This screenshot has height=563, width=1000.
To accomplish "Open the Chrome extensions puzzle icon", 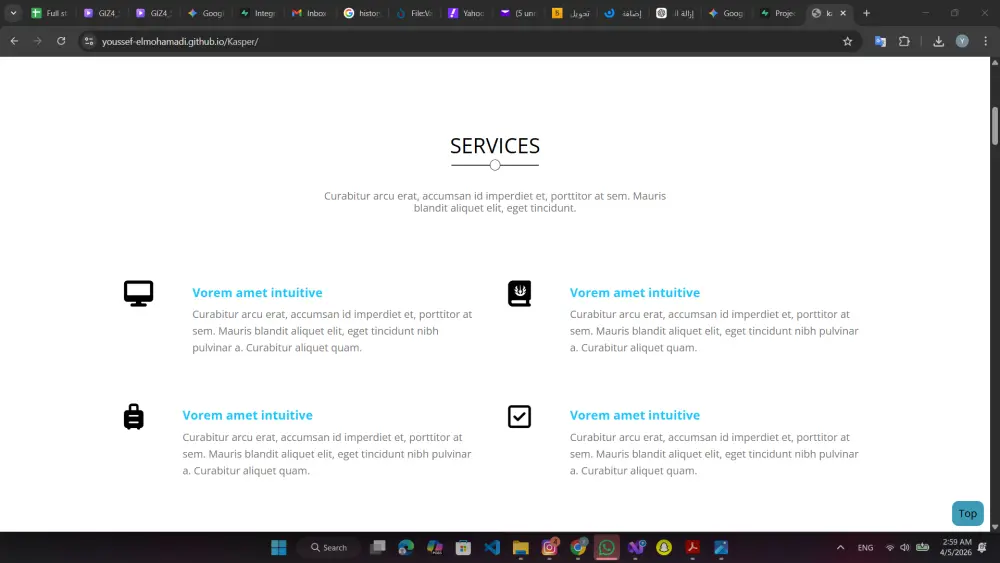I will pos(904,41).
